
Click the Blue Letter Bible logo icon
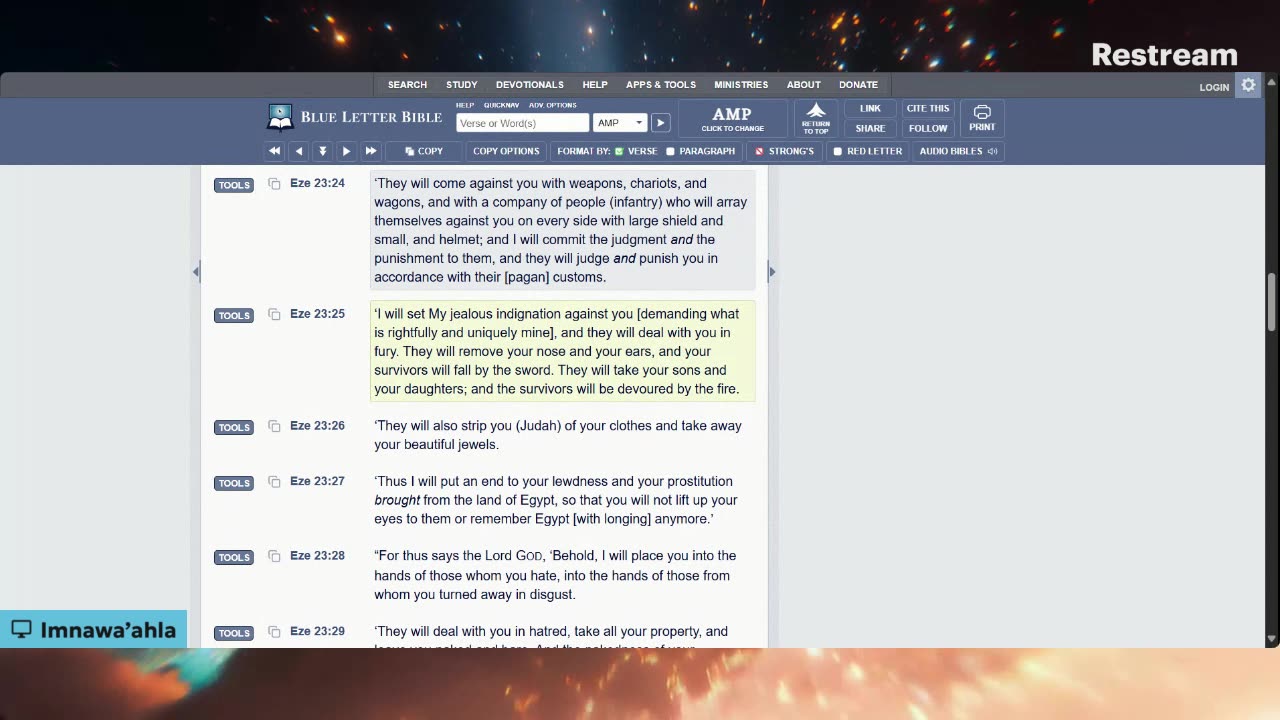280,117
